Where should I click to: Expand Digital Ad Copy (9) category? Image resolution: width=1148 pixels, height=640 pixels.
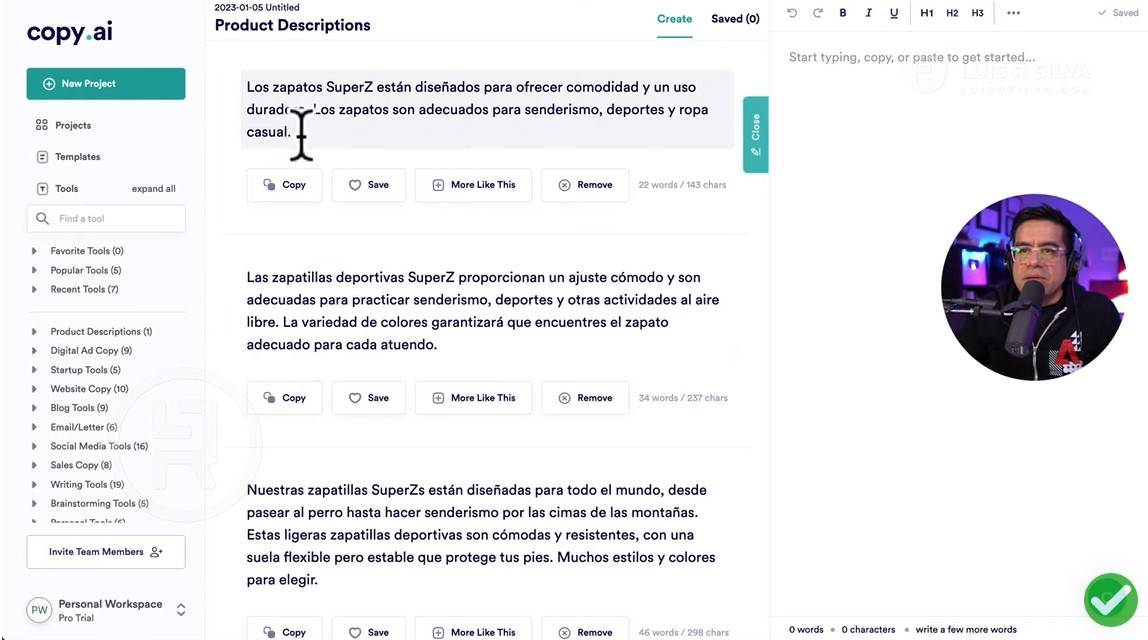(x=82, y=351)
